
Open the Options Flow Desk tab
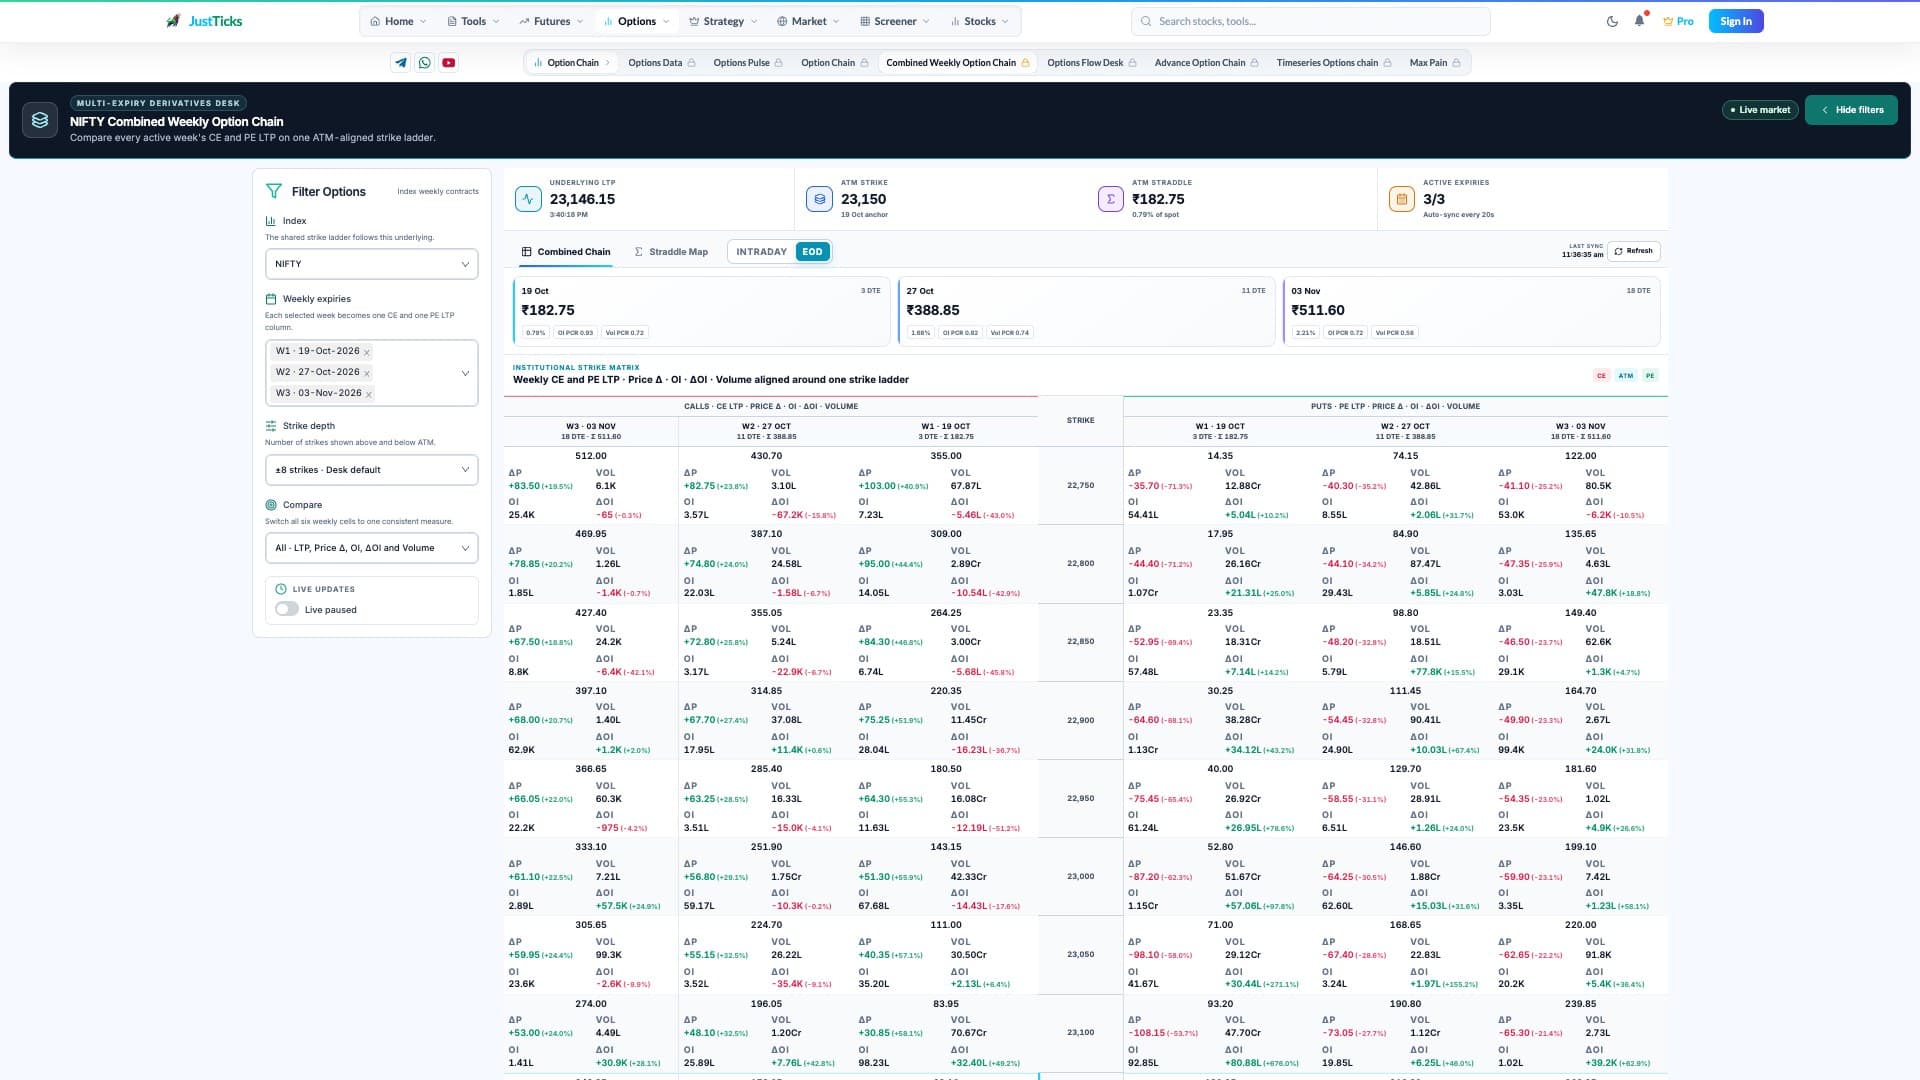coord(1091,63)
